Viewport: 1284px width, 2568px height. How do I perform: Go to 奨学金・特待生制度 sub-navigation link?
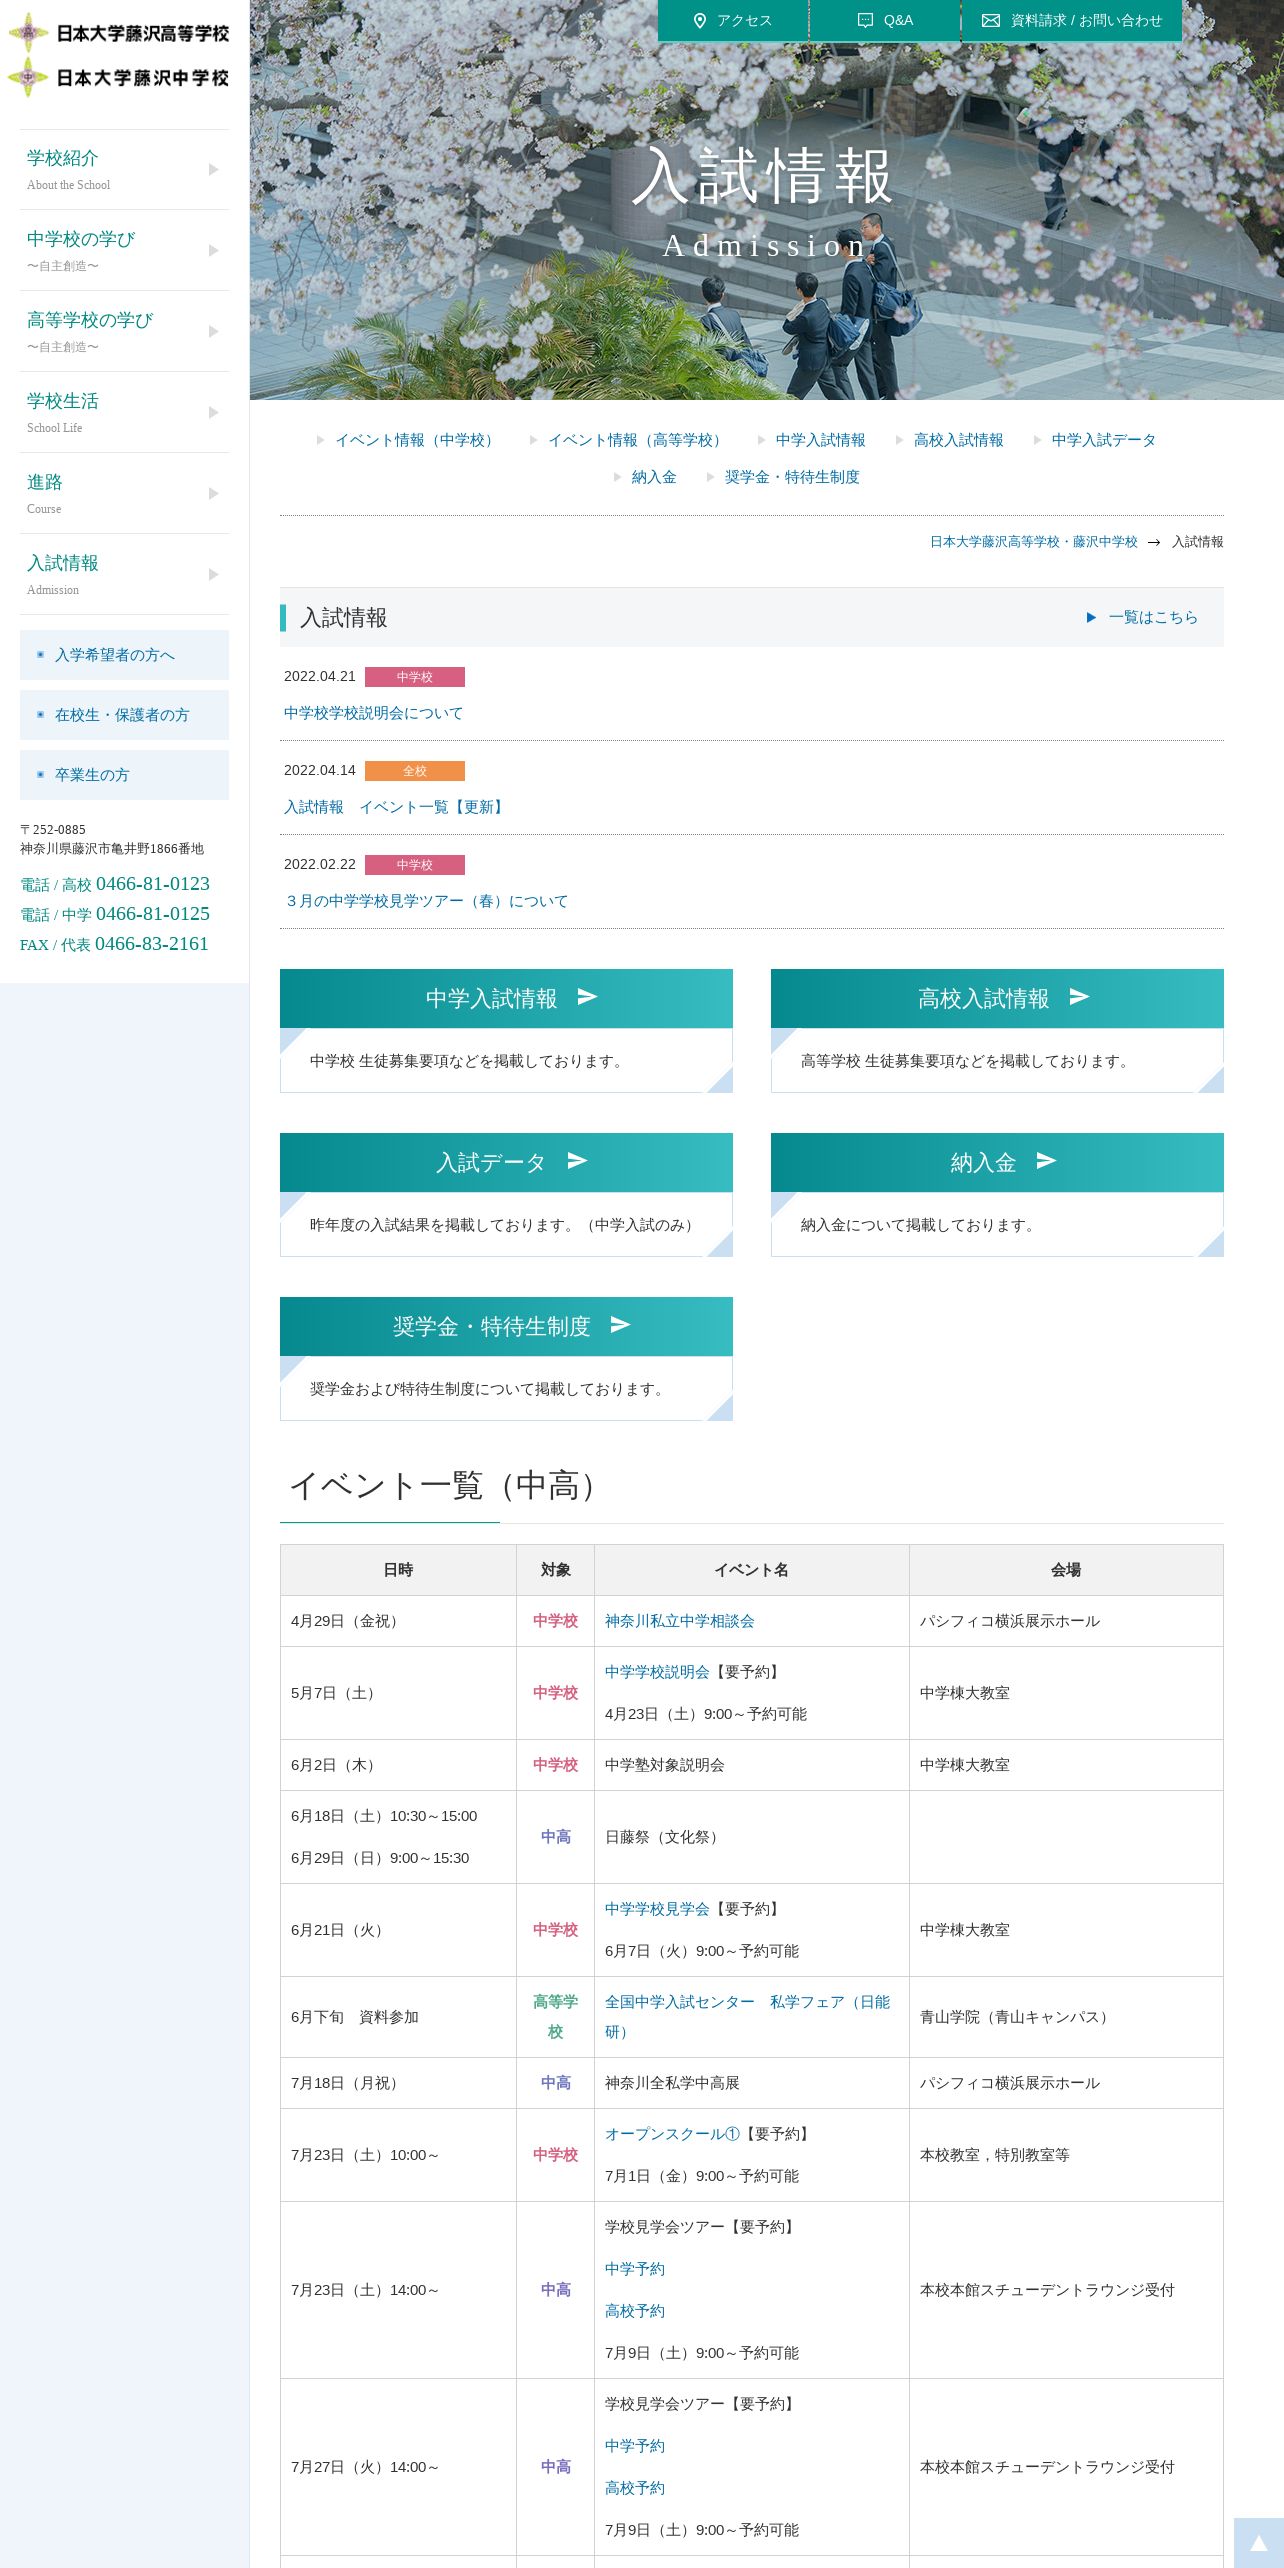click(792, 477)
